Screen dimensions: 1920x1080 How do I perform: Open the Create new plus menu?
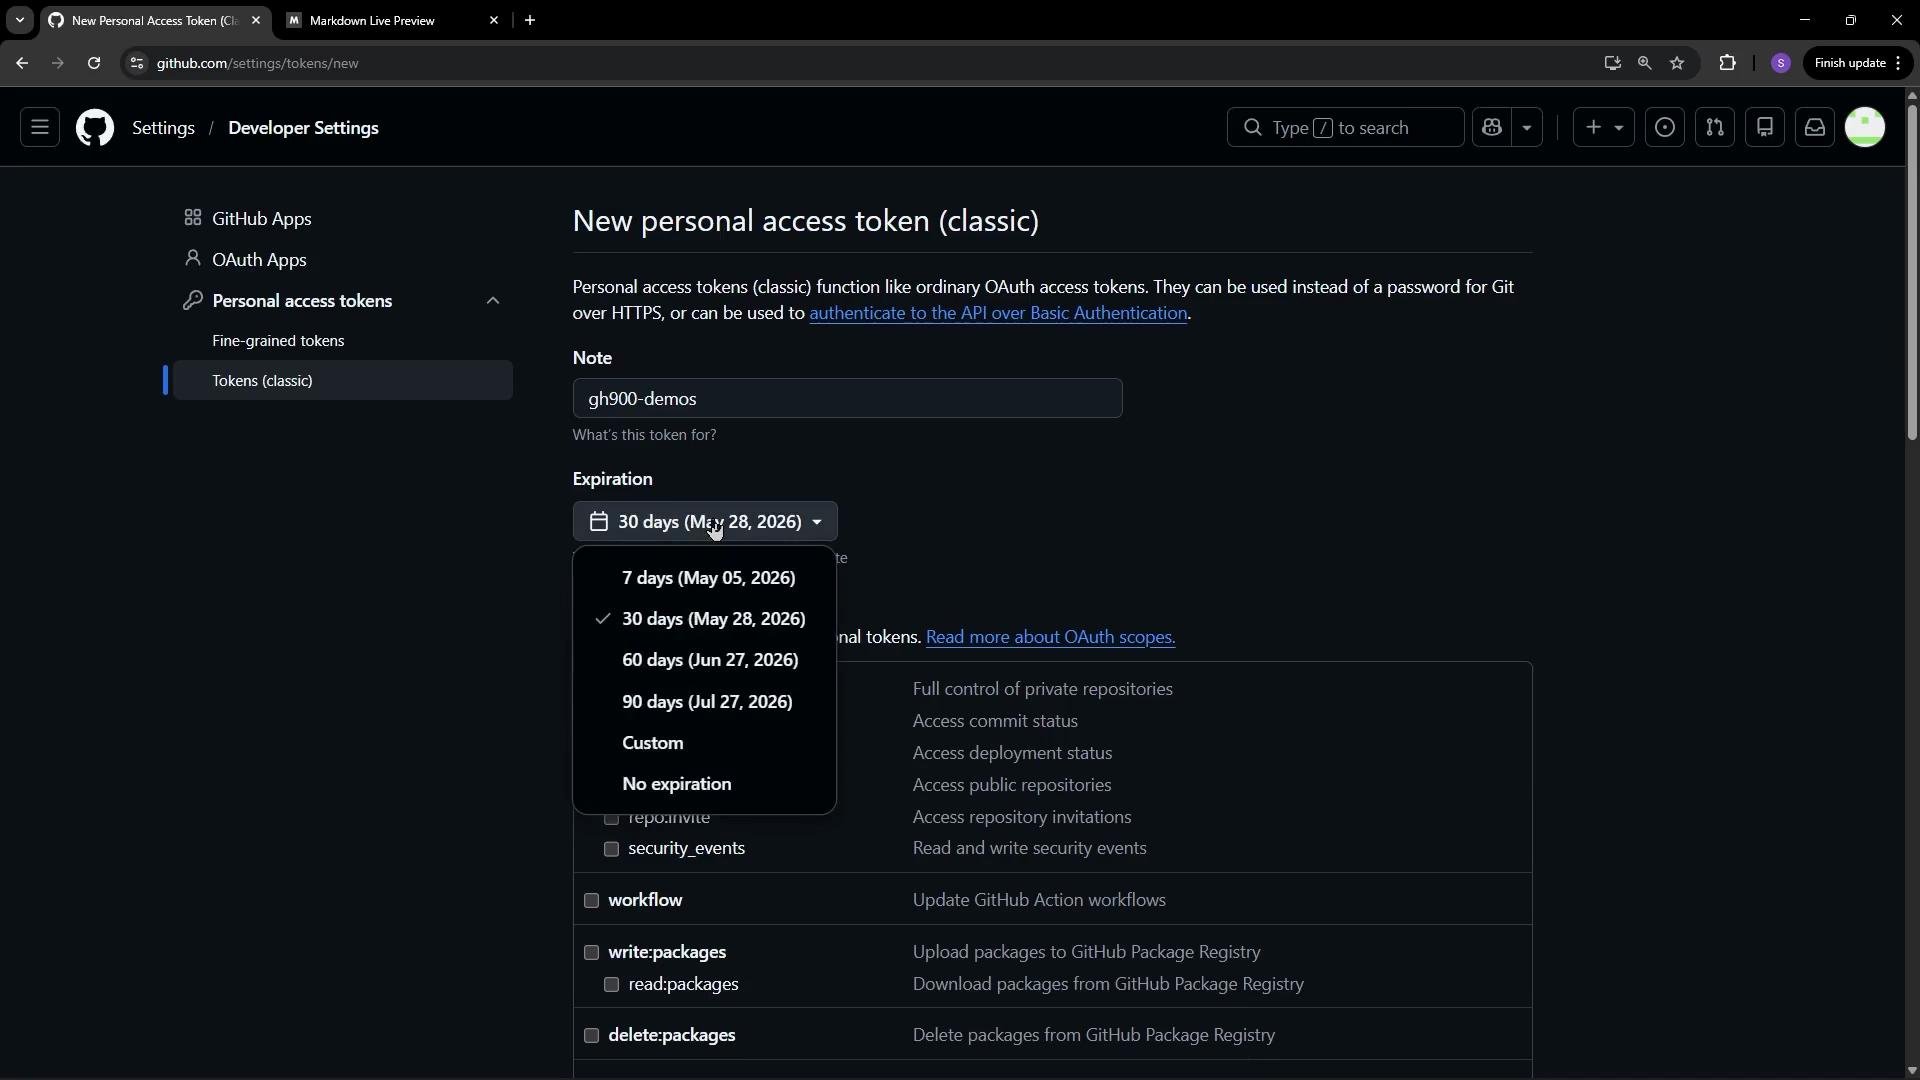click(x=1603, y=128)
